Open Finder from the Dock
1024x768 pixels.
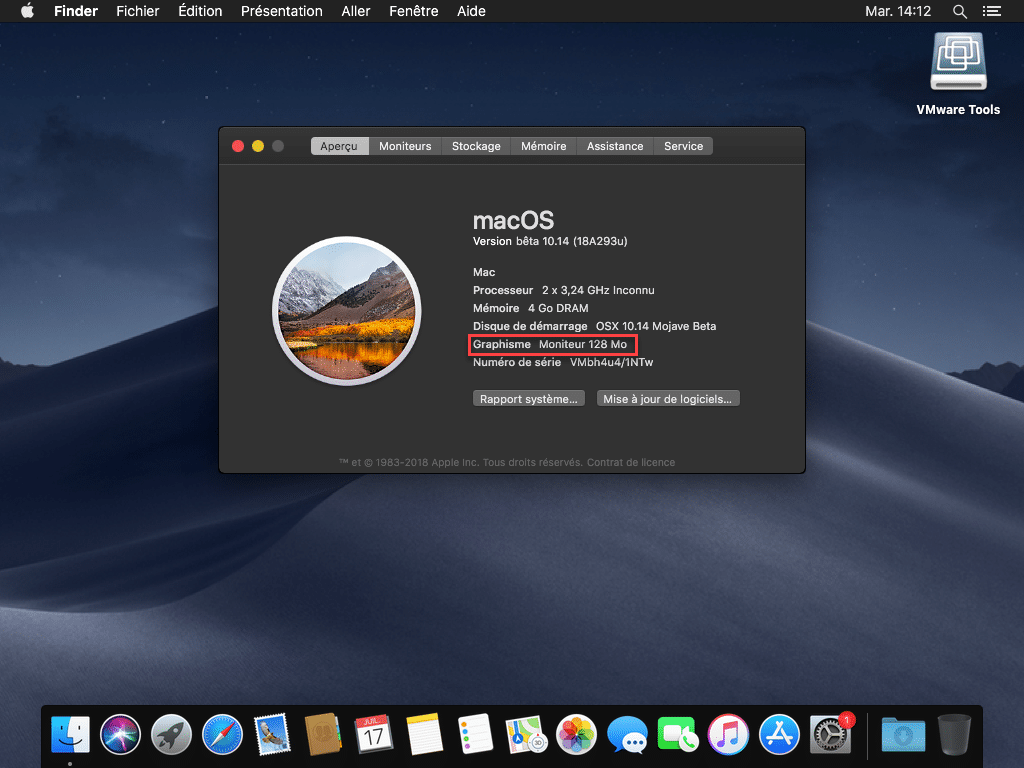coord(70,734)
